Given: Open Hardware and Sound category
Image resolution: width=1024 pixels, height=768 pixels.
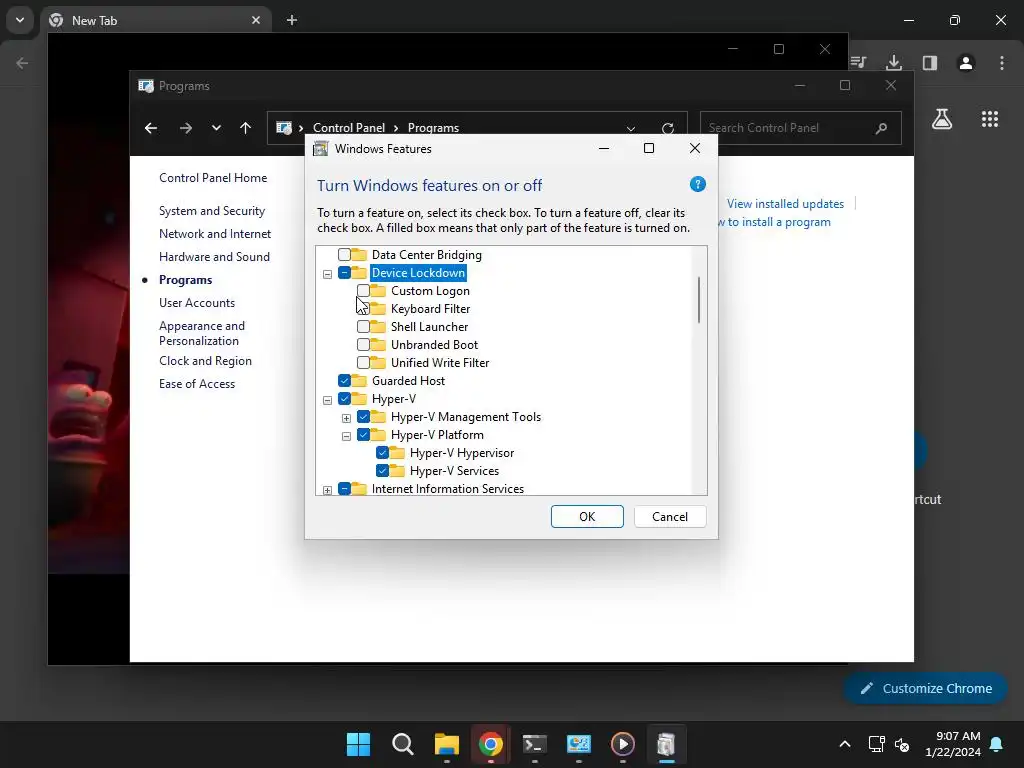Looking at the screenshot, I should tap(214, 257).
